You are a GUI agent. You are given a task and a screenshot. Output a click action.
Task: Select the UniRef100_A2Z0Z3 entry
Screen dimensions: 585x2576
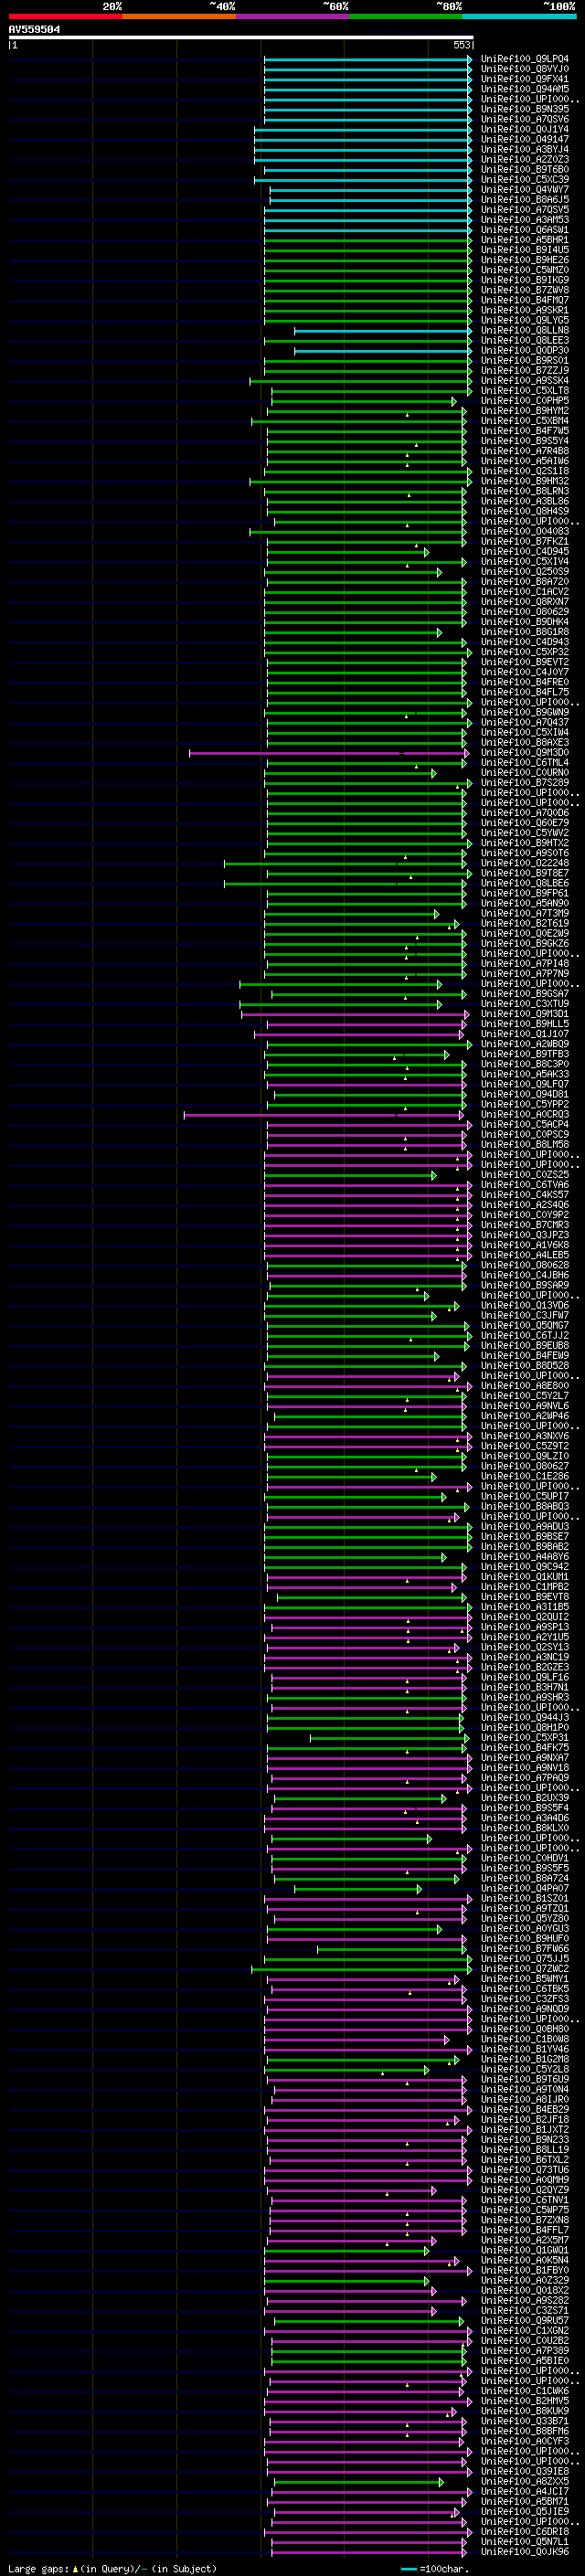click(x=525, y=159)
